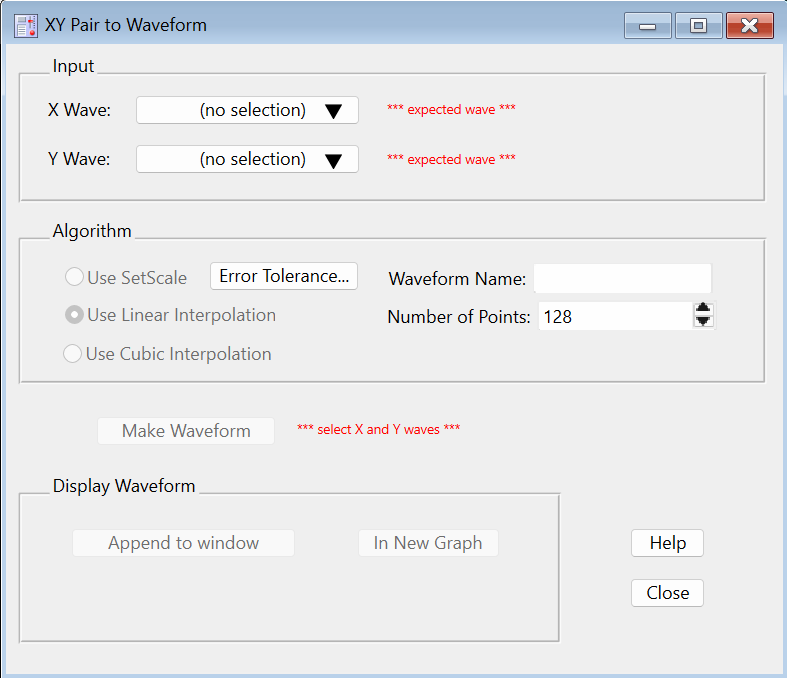Minimize the XY Pair to Waveform window
Screen dimensions: 787x678
tap(647, 26)
